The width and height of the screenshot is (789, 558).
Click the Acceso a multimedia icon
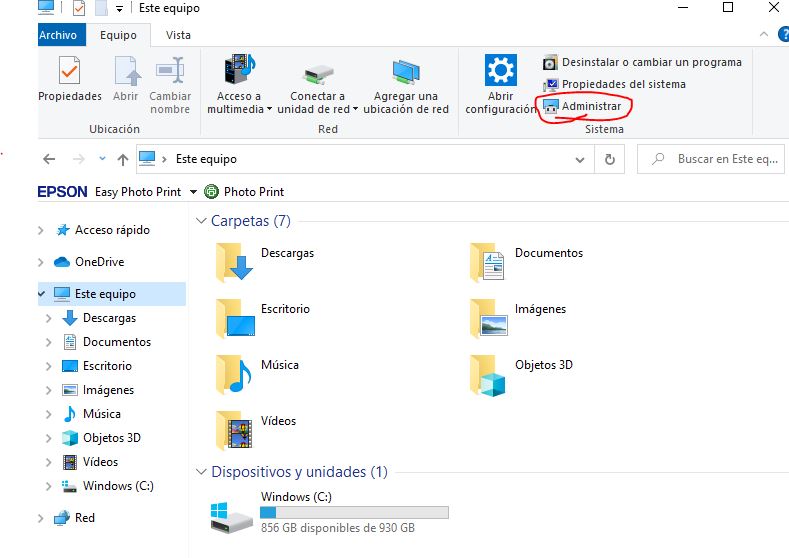(x=240, y=69)
